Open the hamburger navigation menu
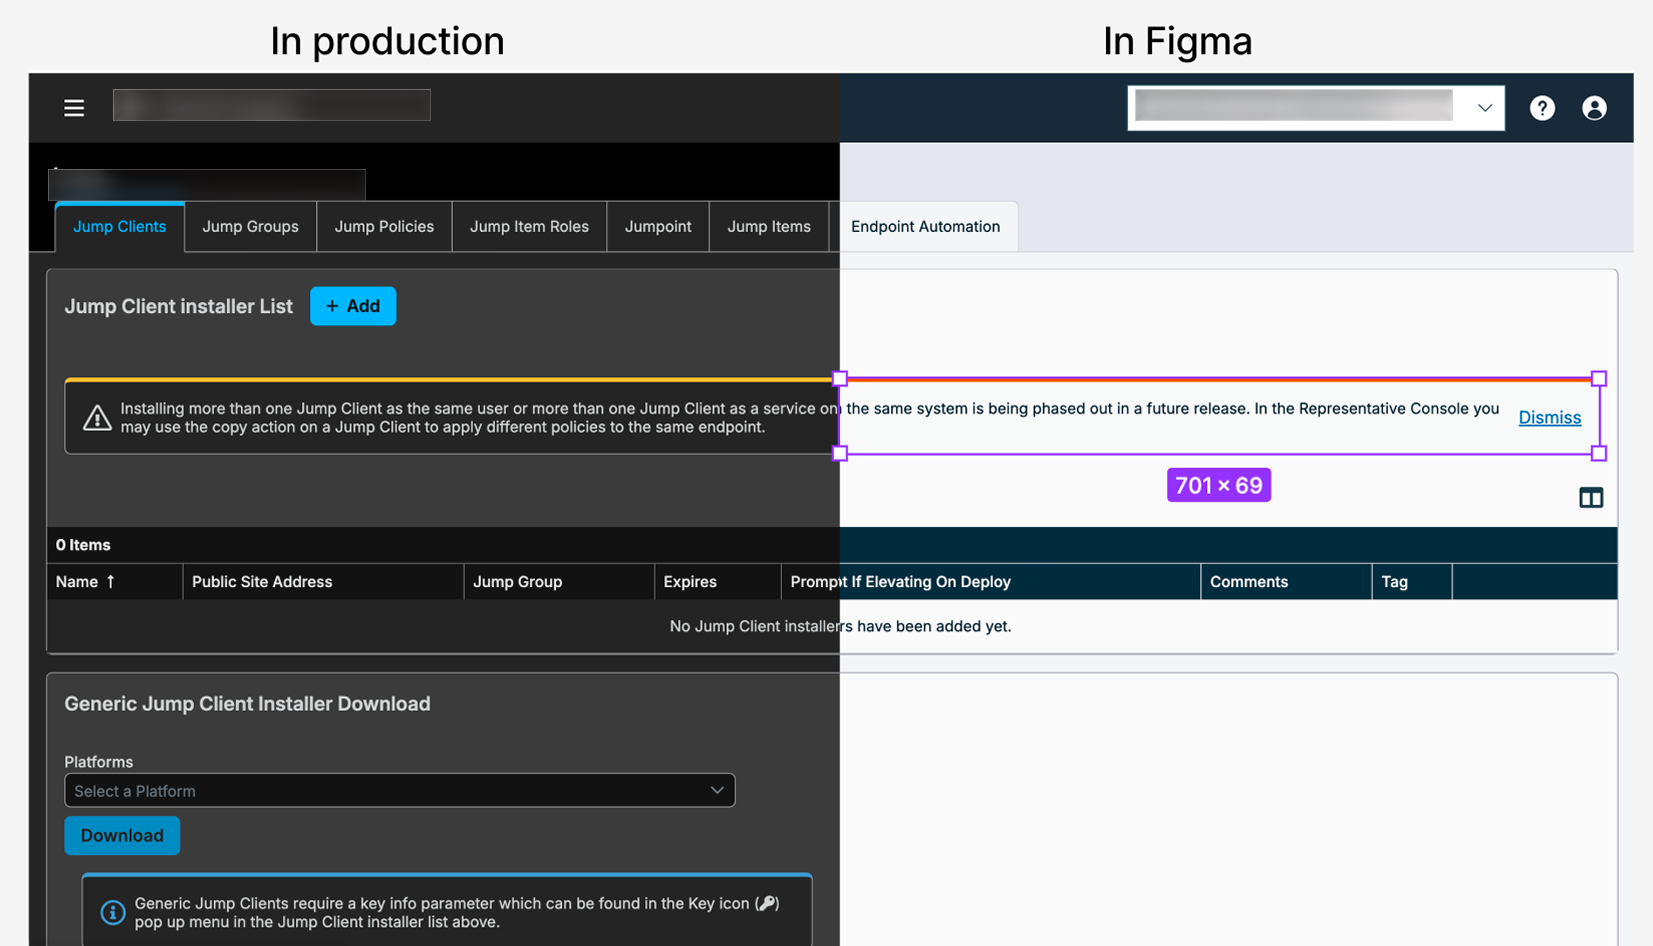The image size is (1653, 946). pos(74,108)
